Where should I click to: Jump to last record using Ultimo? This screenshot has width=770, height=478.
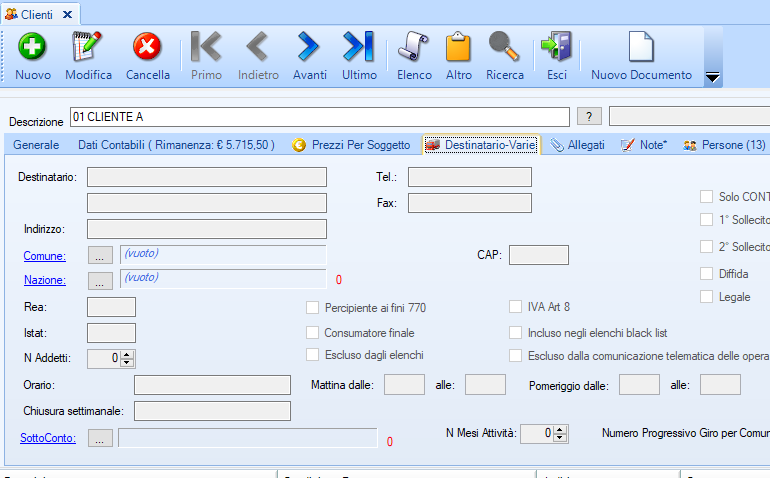[x=358, y=47]
